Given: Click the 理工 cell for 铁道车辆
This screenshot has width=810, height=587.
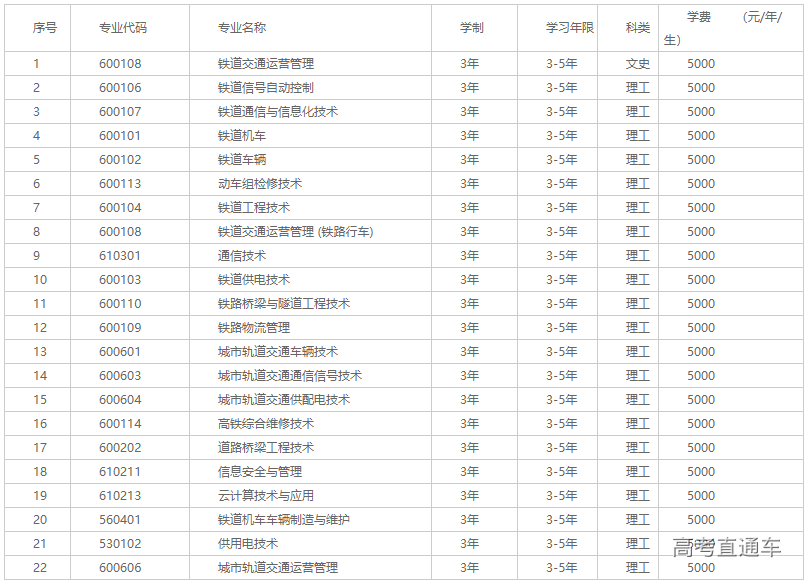Looking at the screenshot, I should coord(637,159).
